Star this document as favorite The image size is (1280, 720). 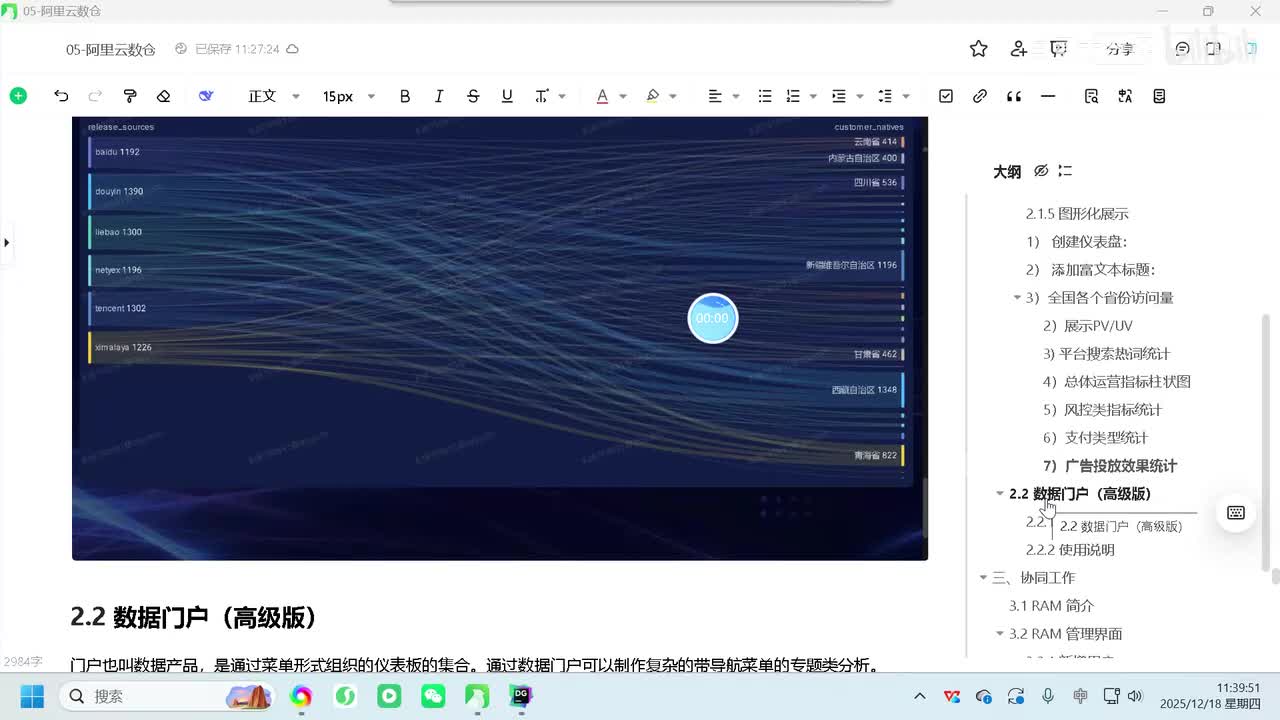pos(979,49)
